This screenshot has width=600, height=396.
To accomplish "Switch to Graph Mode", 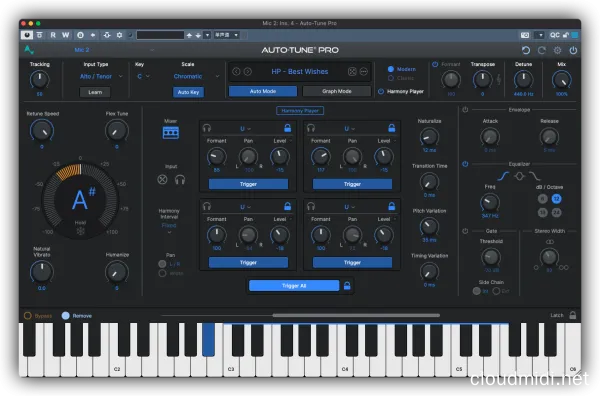I will click(337, 91).
